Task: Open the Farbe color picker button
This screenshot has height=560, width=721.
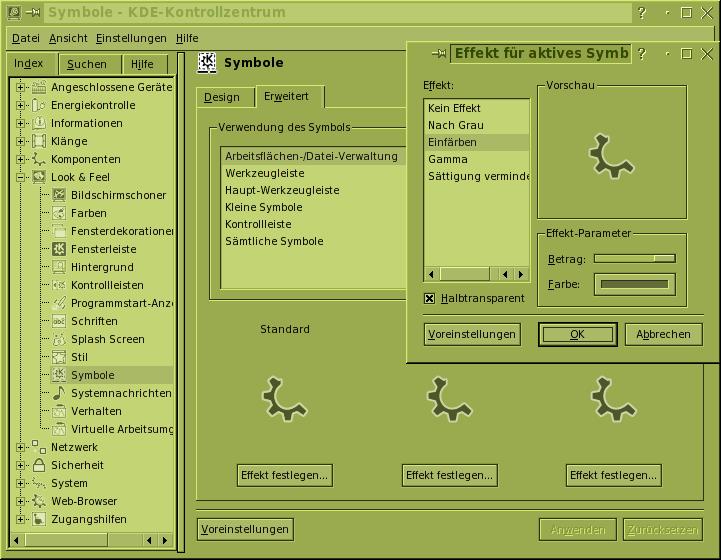Action: pos(635,284)
